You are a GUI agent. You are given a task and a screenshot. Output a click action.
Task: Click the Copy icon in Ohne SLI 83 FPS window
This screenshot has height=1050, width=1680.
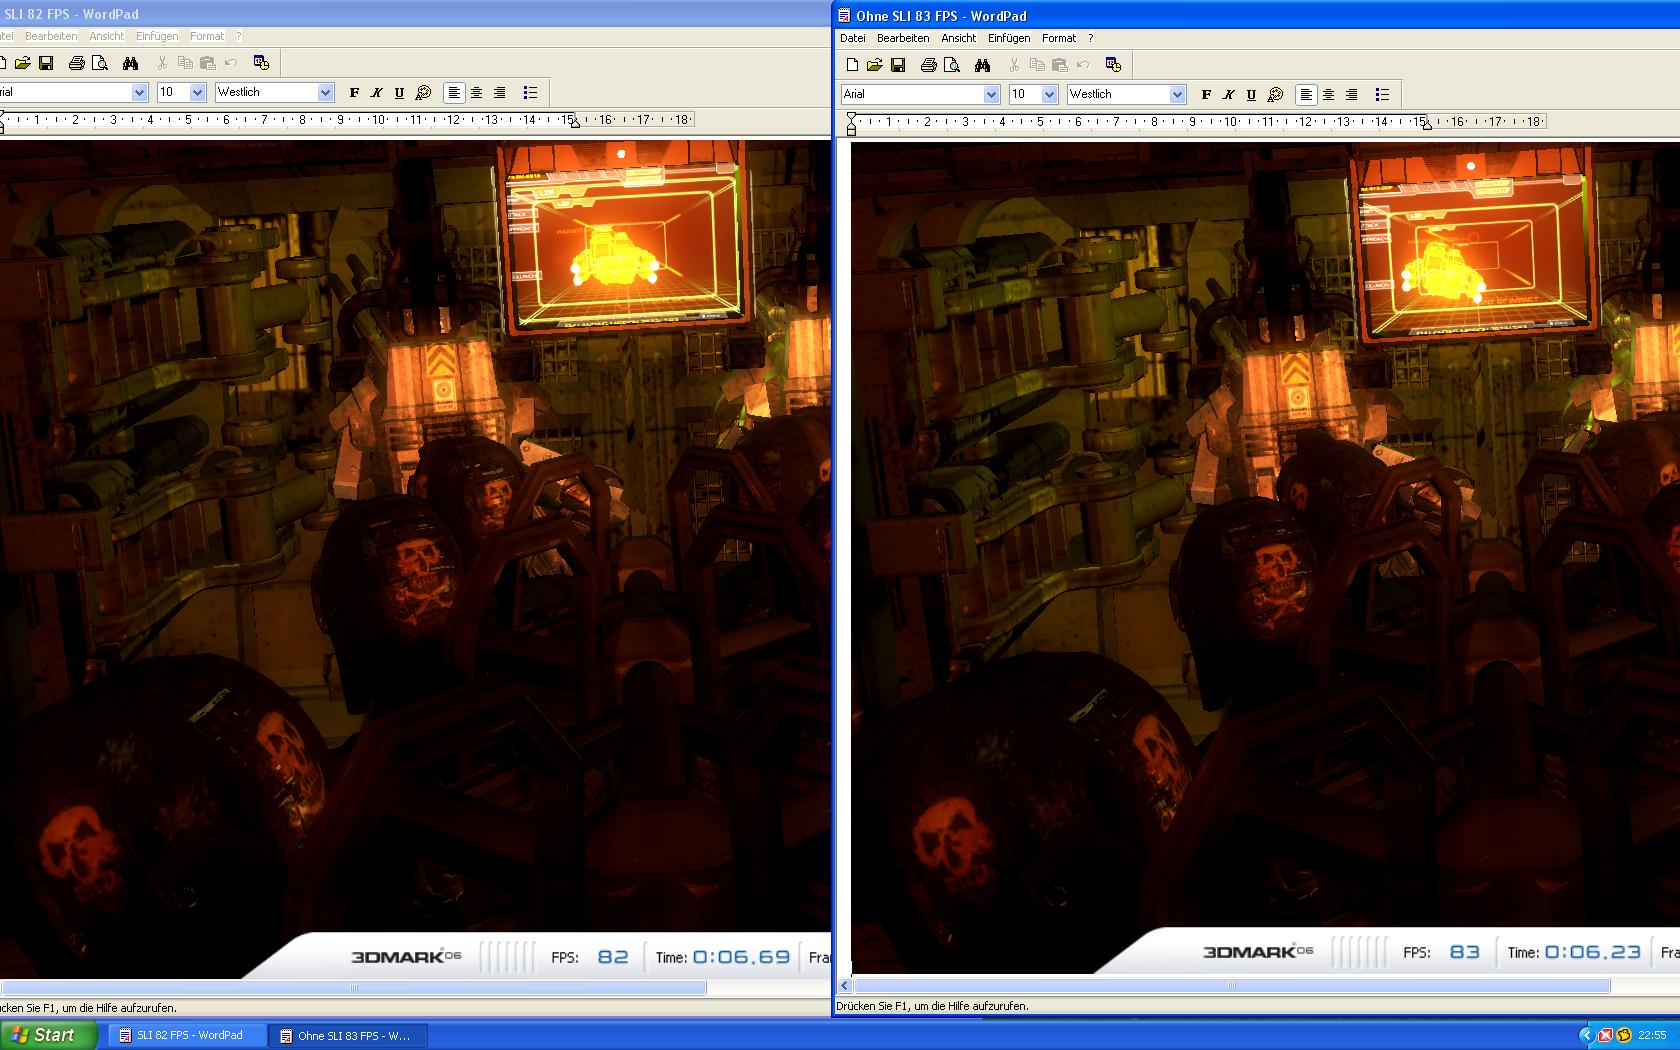pyautogui.click(x=1037, y=65)
